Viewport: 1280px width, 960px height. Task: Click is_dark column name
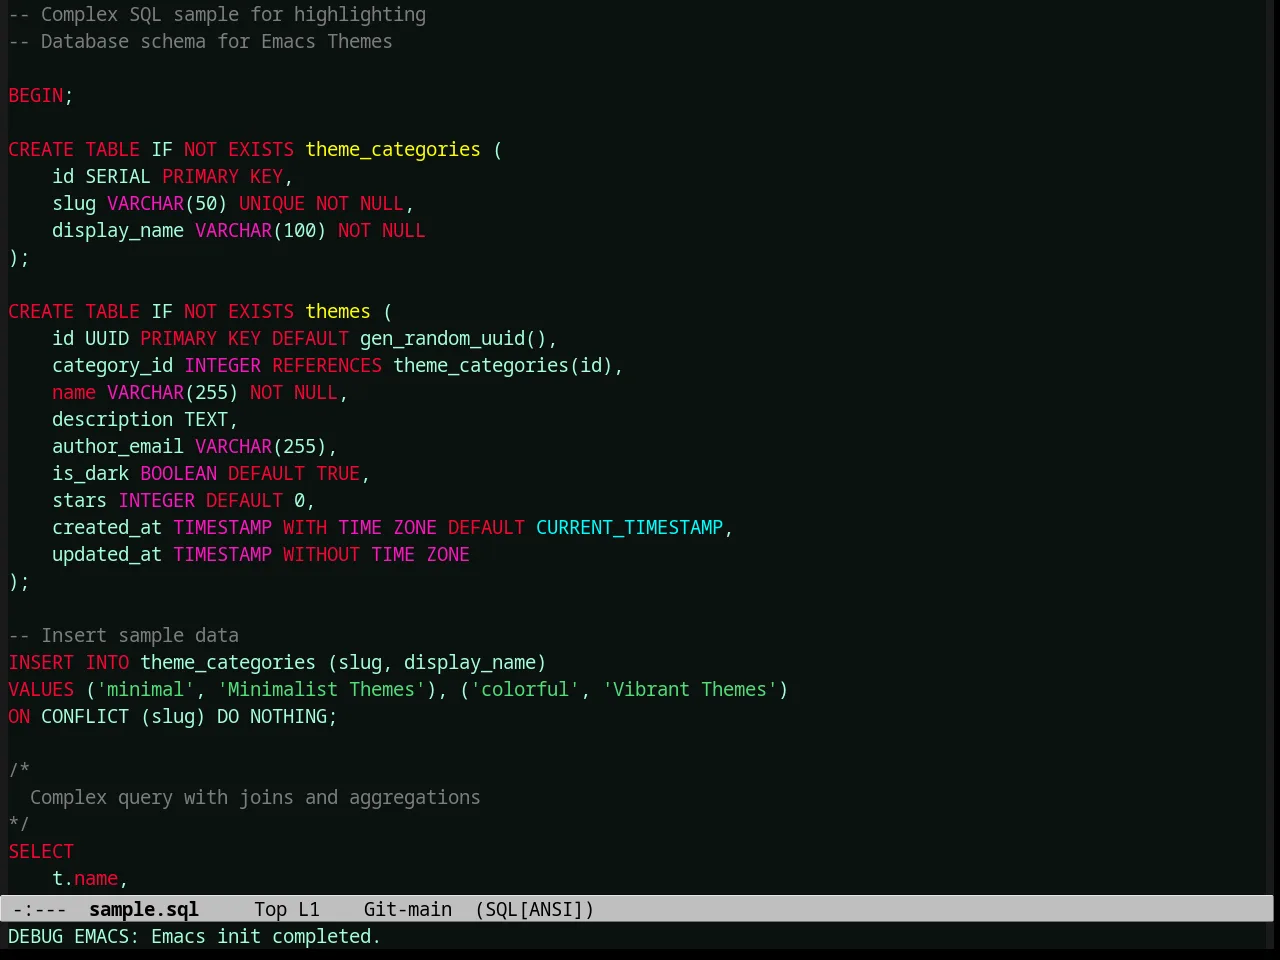[91, 473]
